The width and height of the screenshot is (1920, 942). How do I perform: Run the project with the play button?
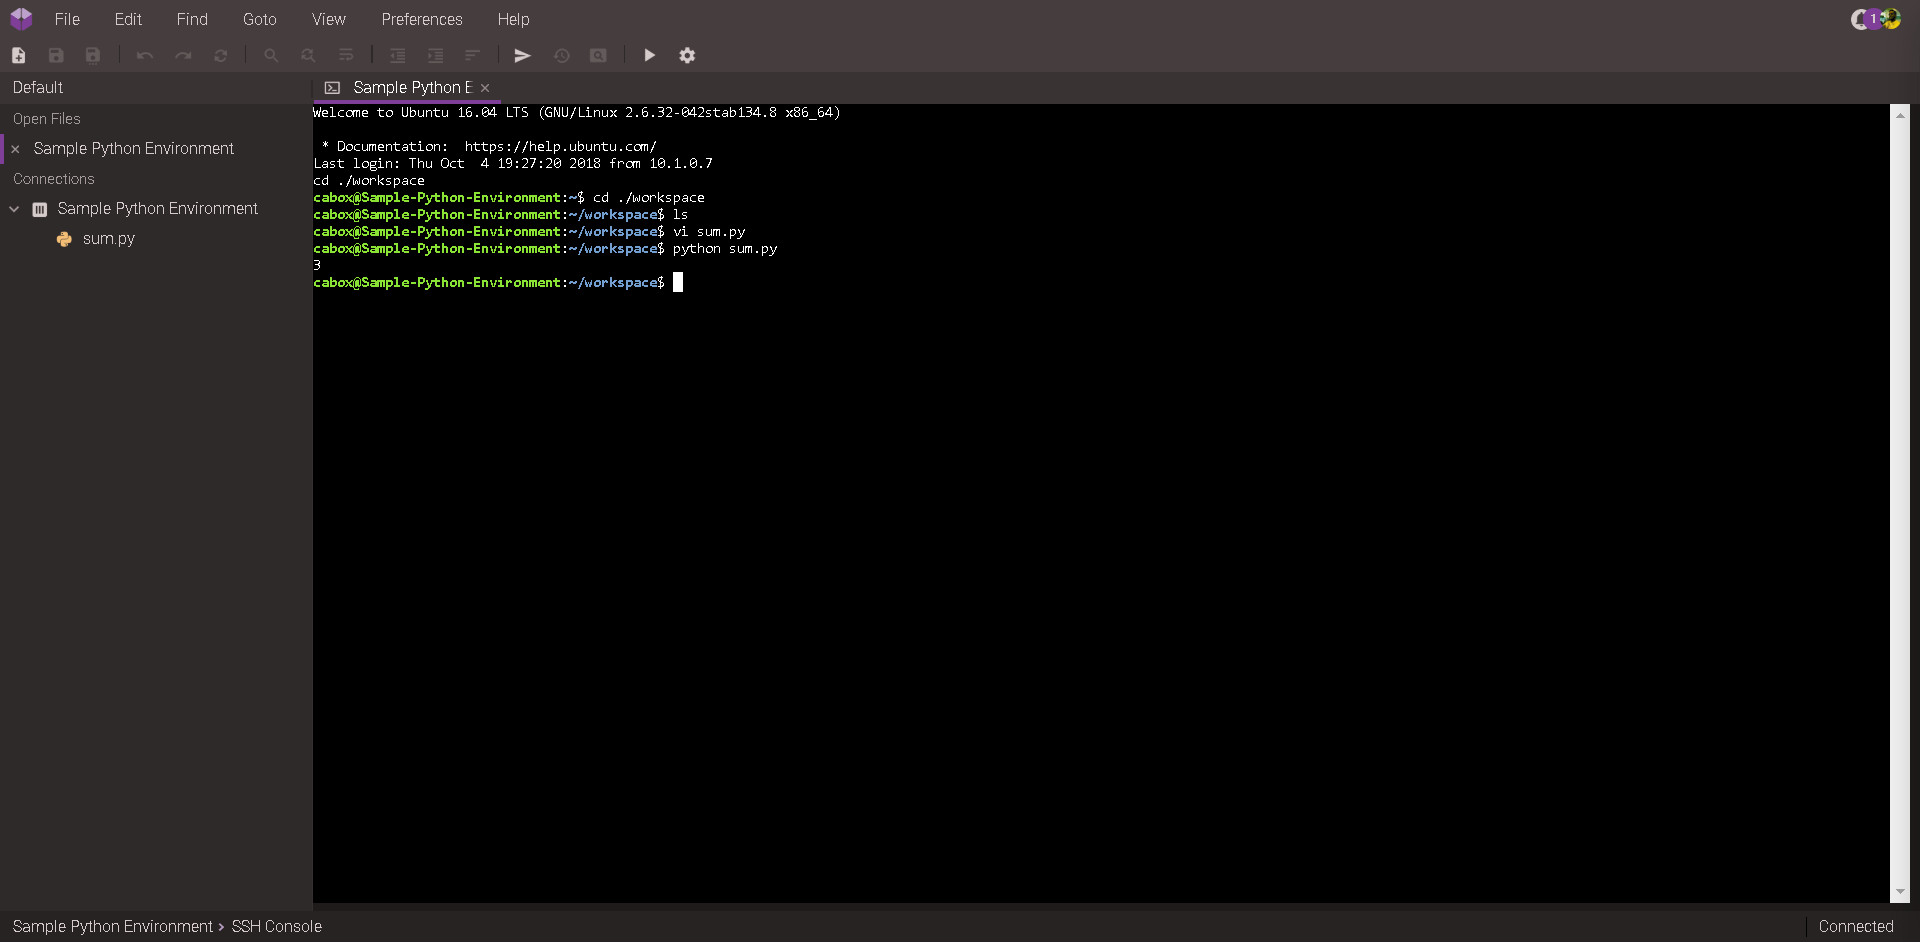click(650, 56)
